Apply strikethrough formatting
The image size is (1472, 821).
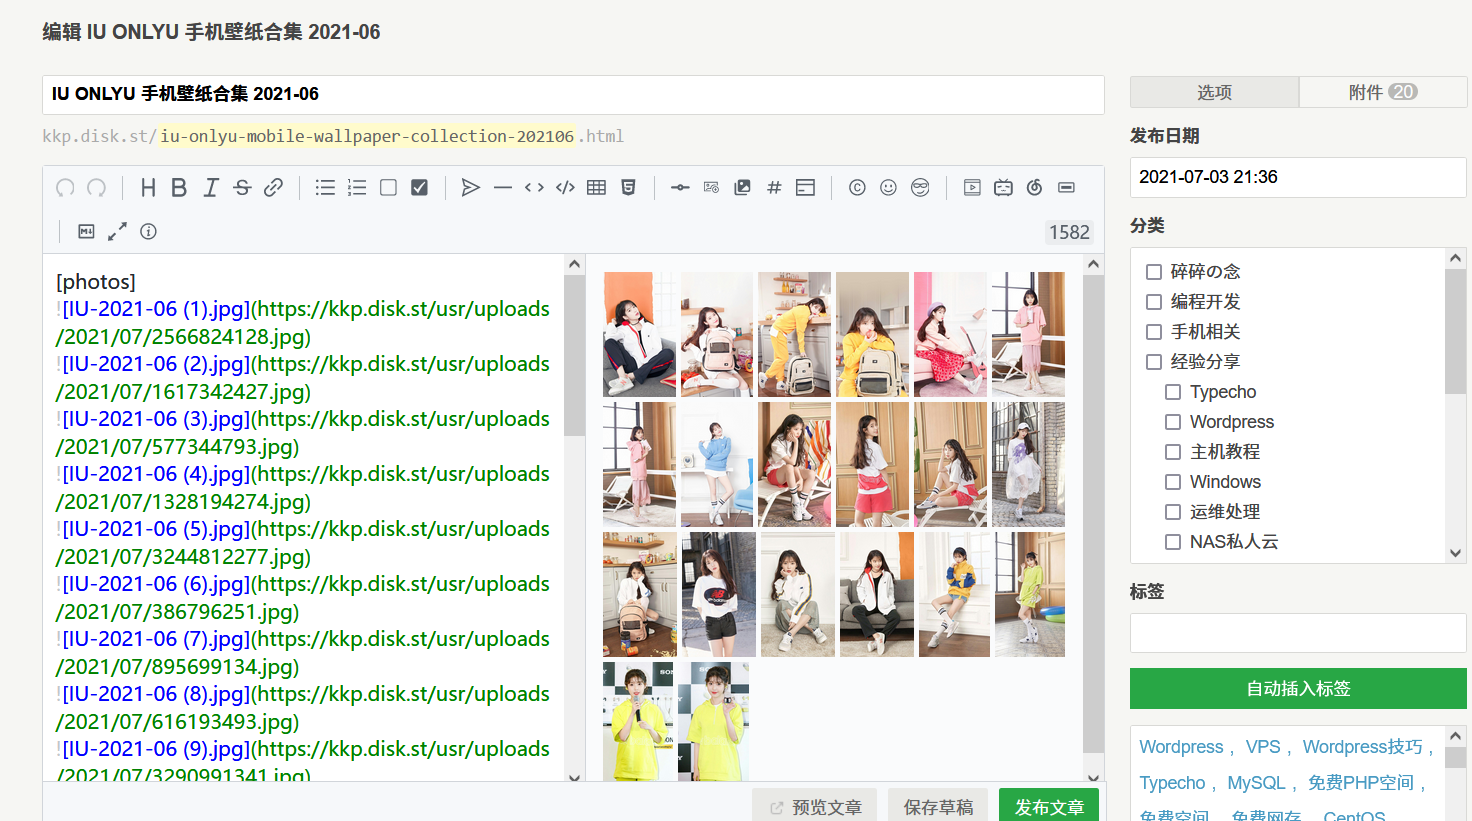242,187
